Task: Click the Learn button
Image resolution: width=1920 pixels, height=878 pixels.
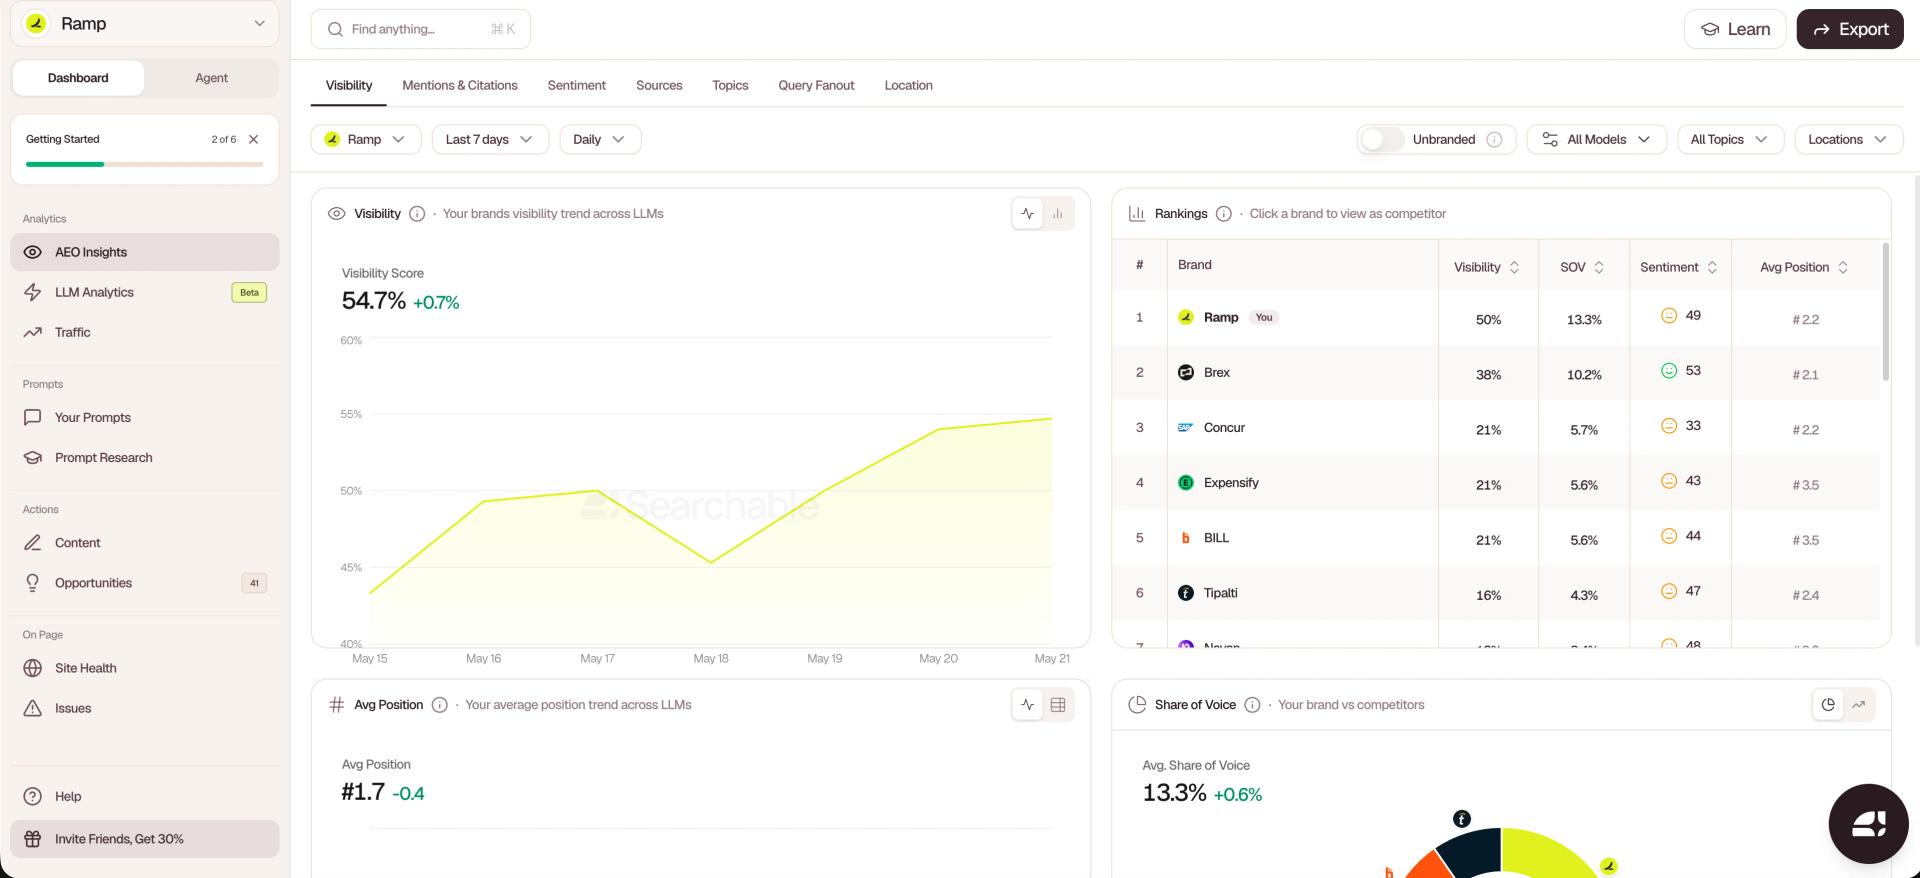Action: click(x=1735, y=29)
